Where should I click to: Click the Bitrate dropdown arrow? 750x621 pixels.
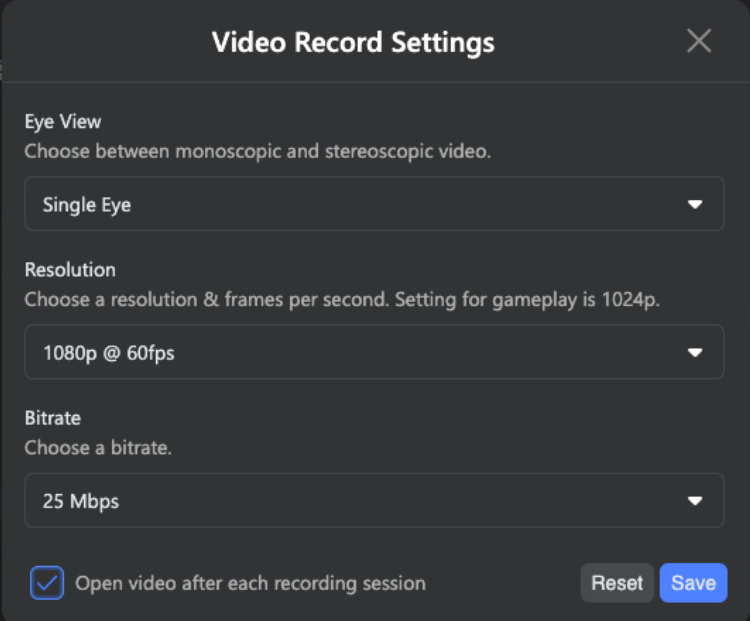[x=695, y=501]
